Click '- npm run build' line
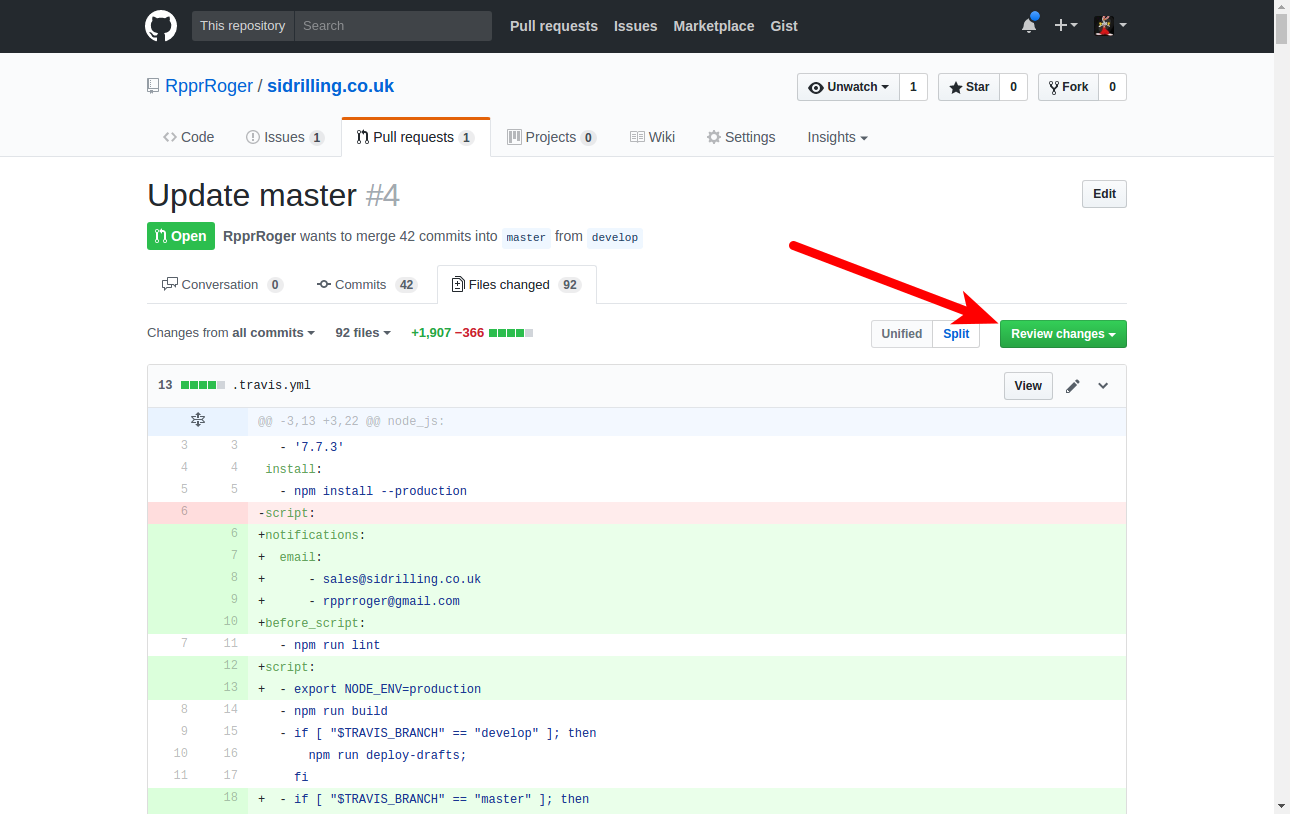 (637, 711)
